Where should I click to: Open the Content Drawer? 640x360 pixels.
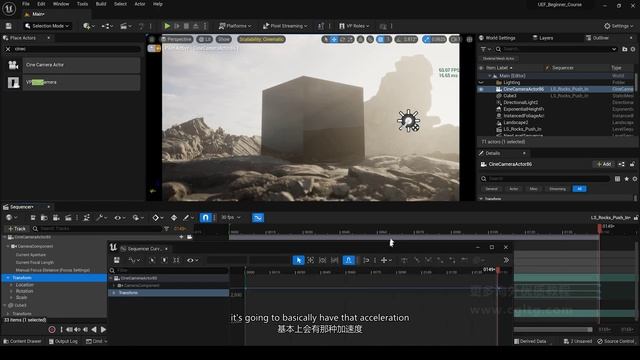(x=22, y=341)
